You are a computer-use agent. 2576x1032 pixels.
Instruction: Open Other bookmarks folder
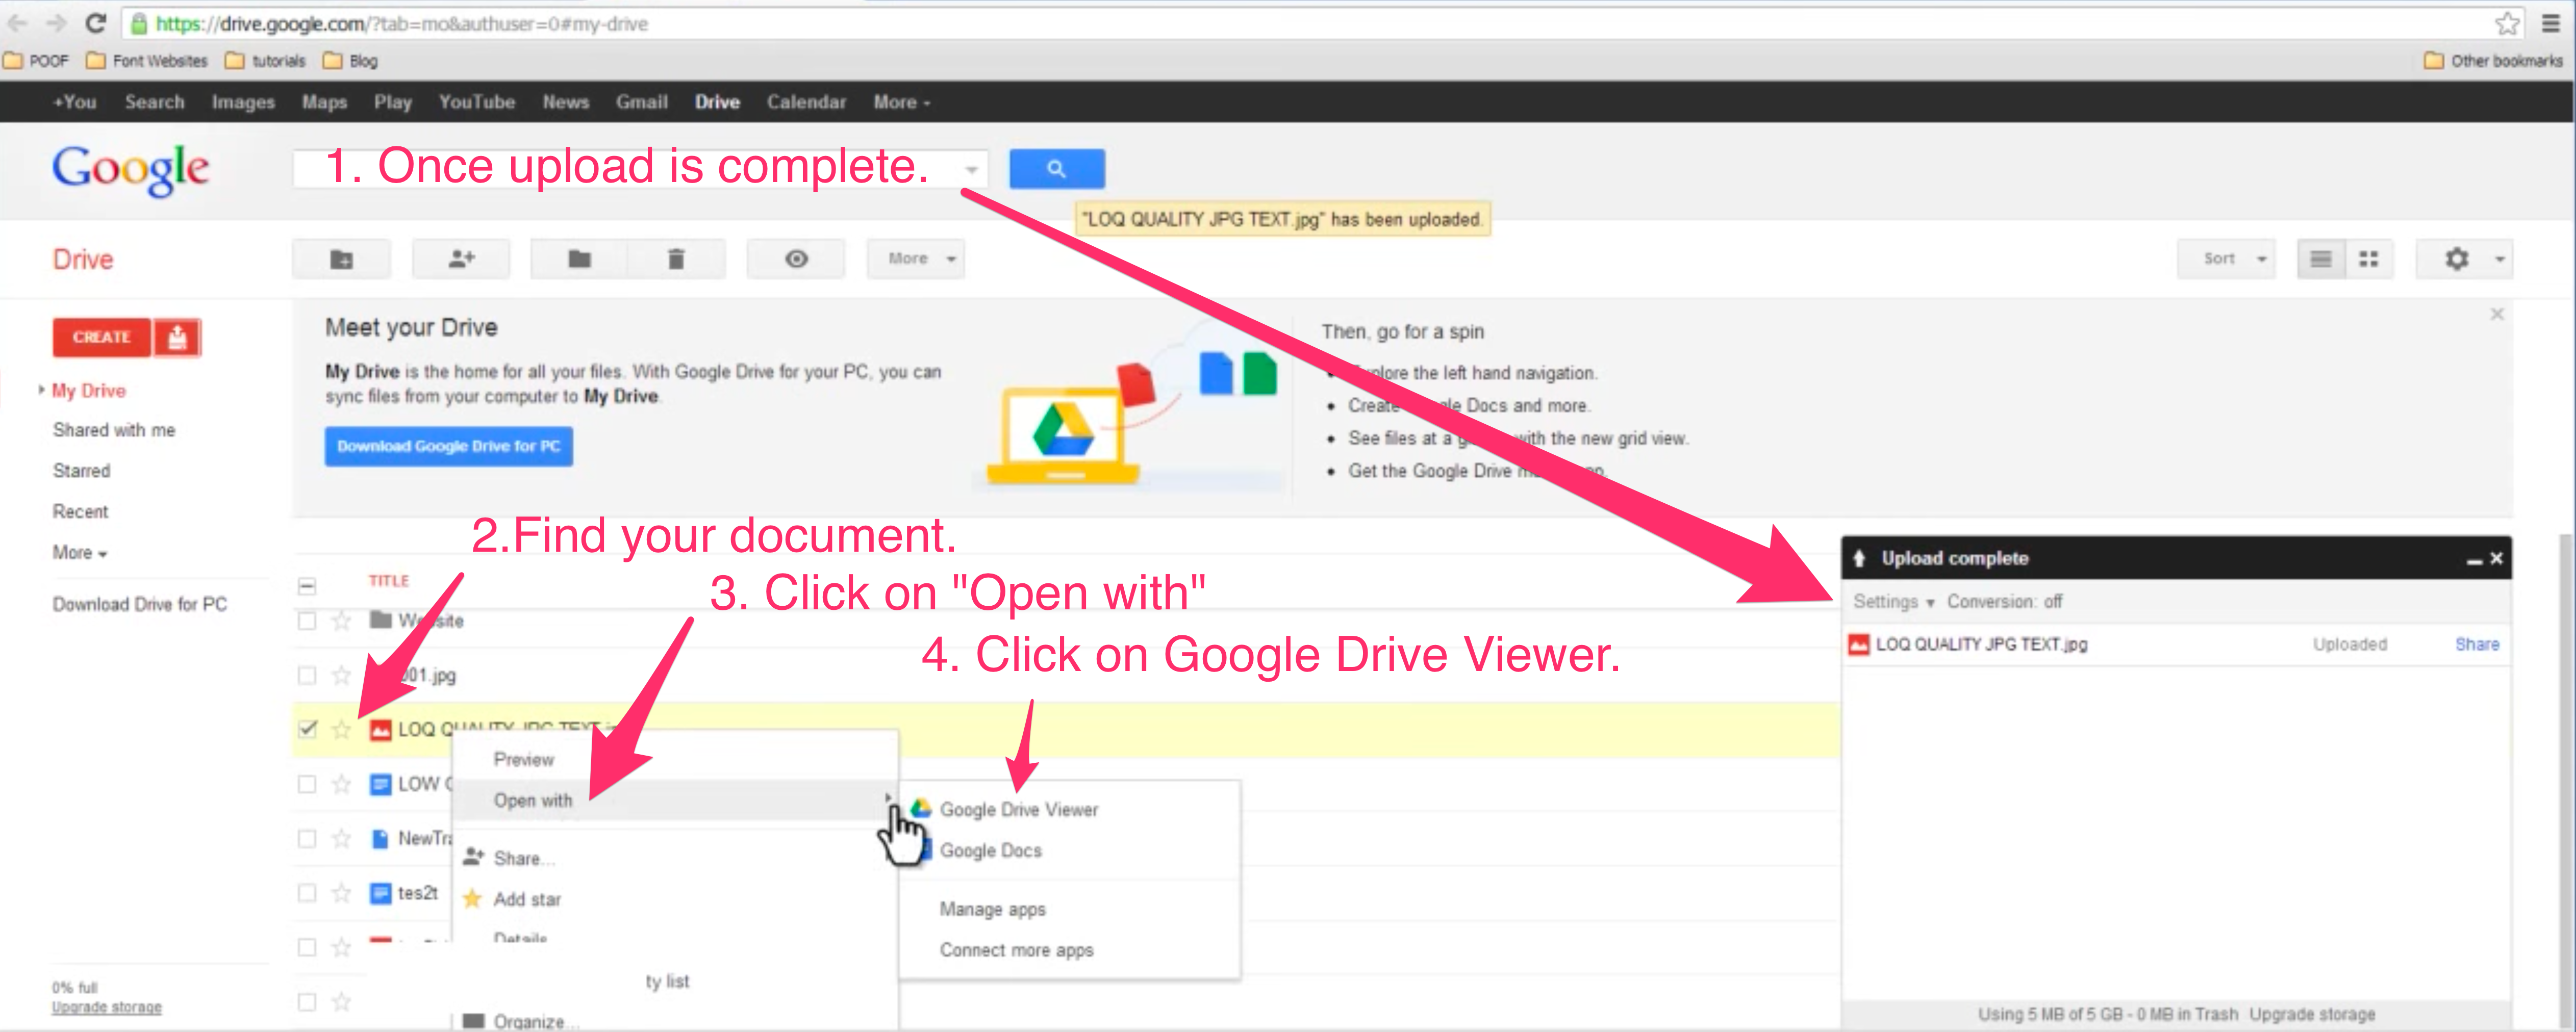[x=2494, y=61]
